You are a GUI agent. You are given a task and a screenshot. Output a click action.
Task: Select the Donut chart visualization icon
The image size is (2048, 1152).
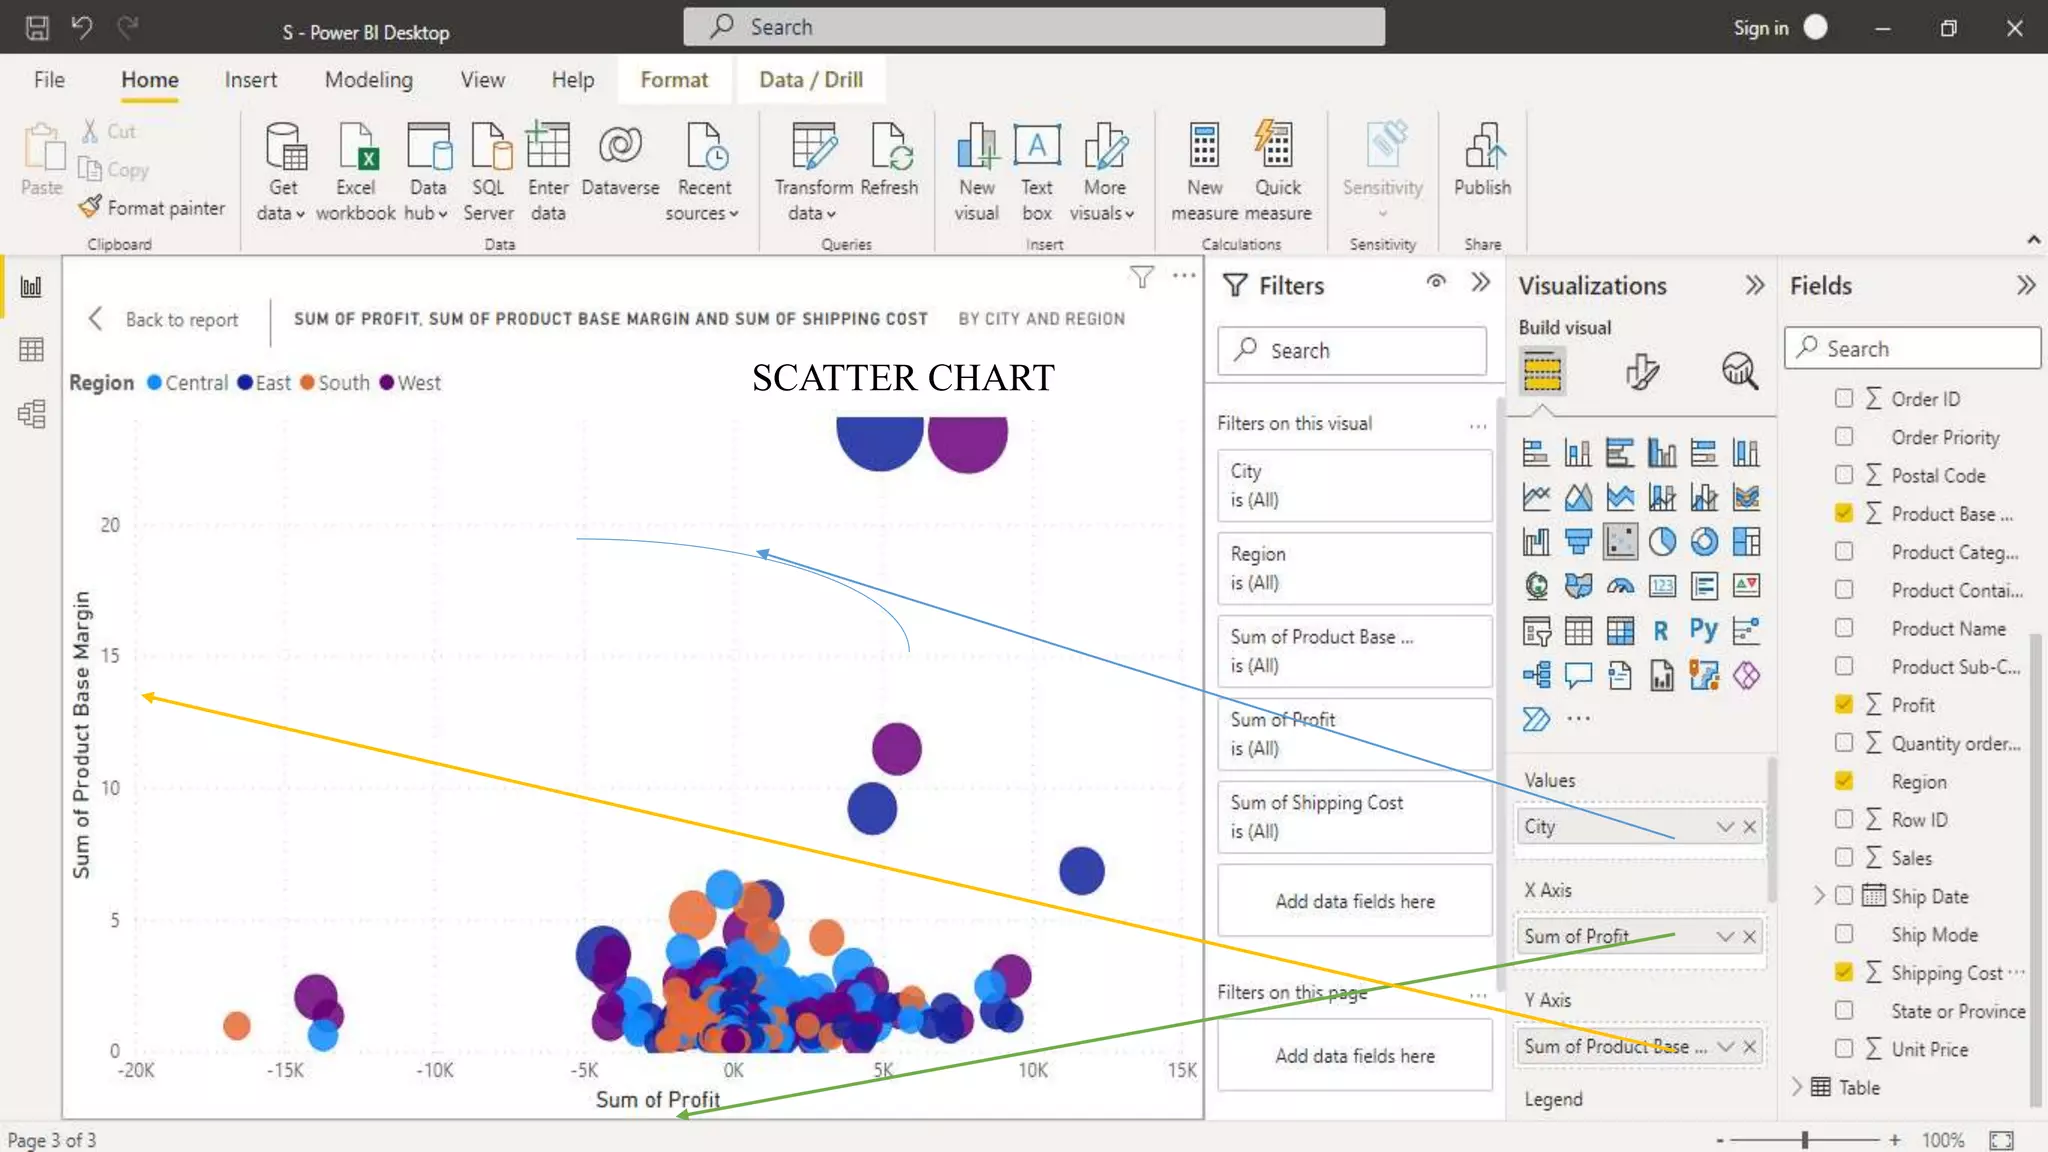tap(1704, 541)
